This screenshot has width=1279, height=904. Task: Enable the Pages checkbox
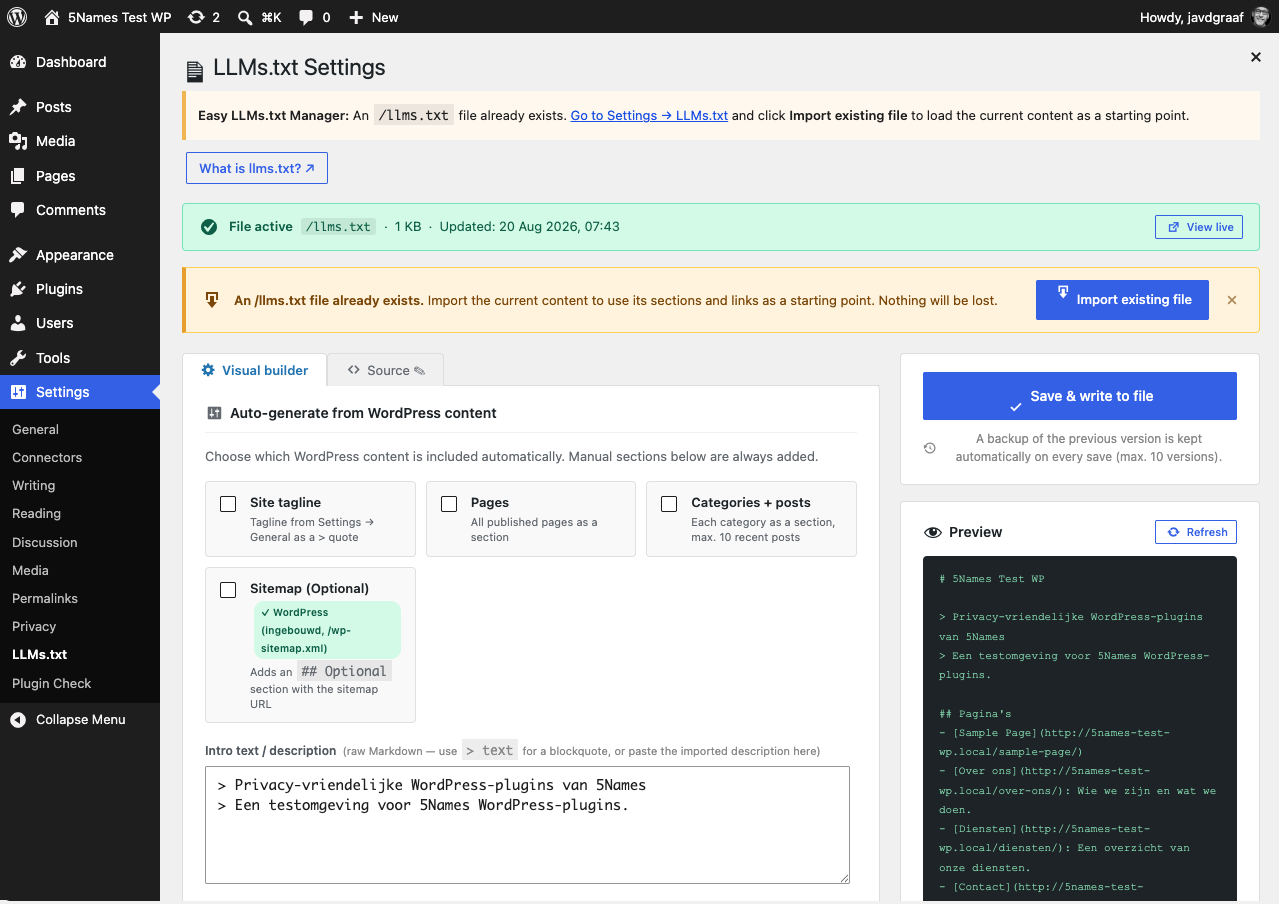pos(449,504)
